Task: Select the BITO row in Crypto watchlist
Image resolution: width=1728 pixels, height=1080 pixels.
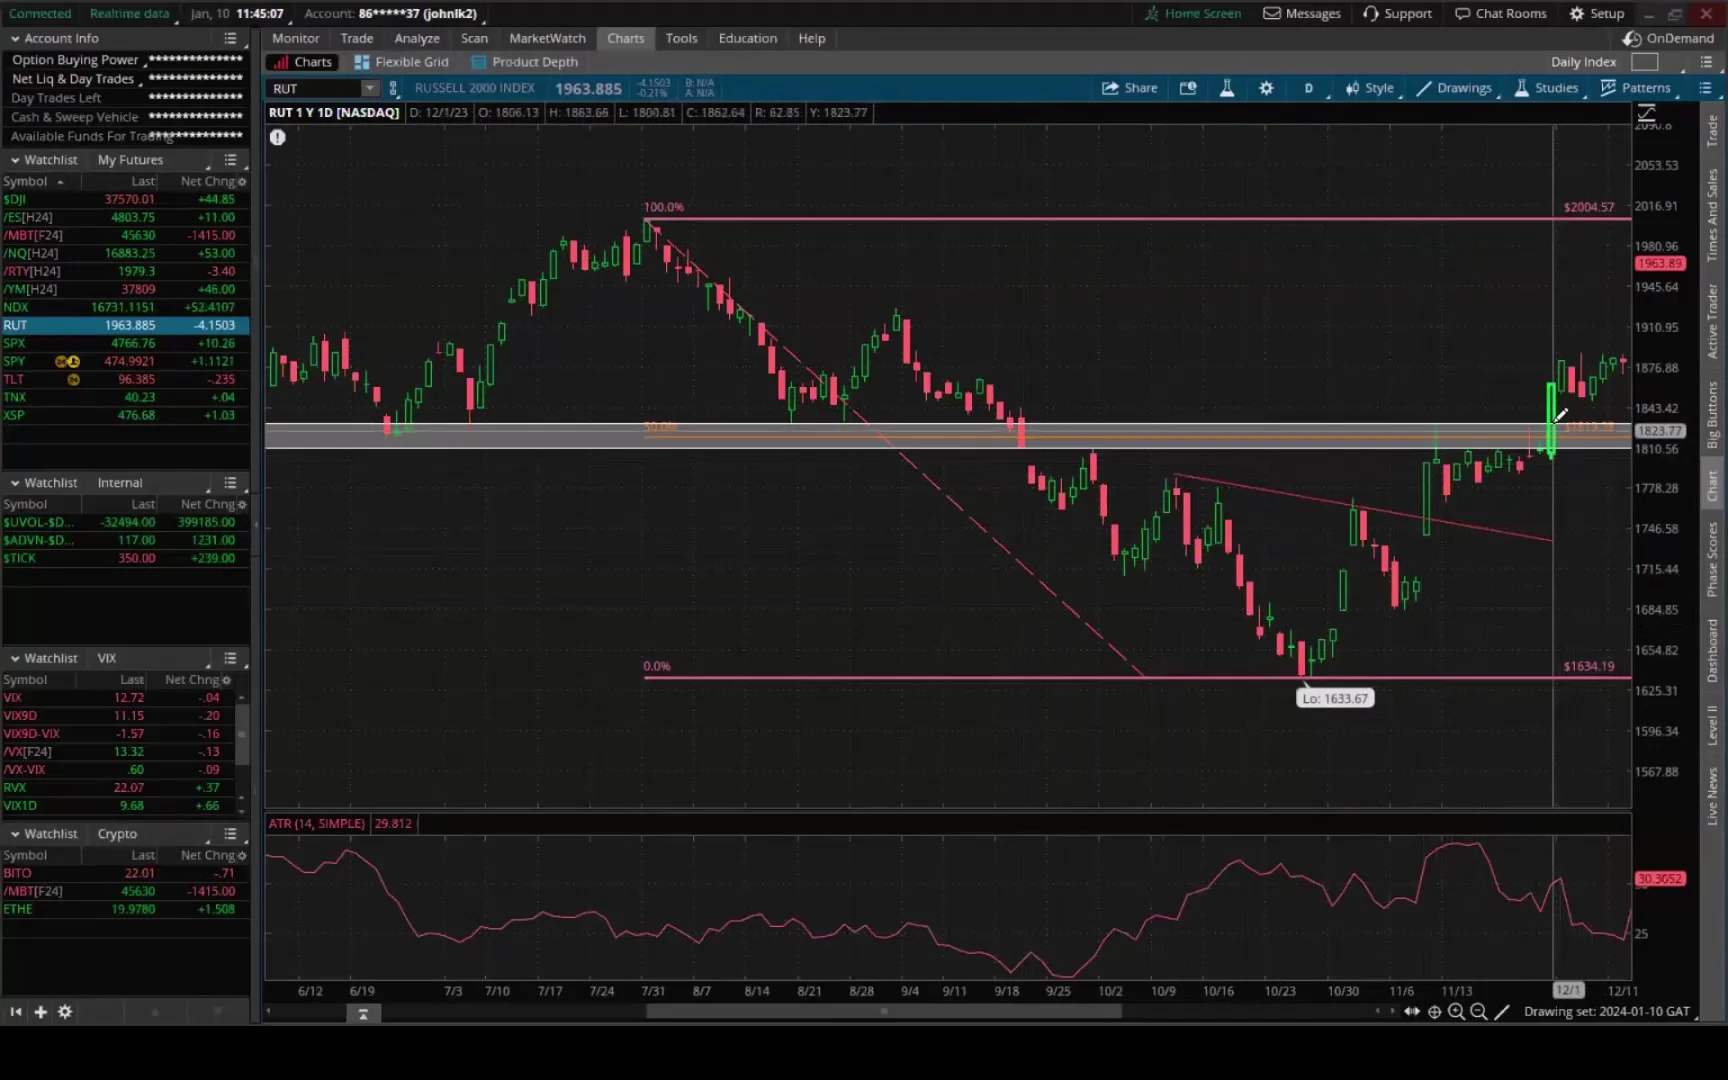Action: click(125, 873)
